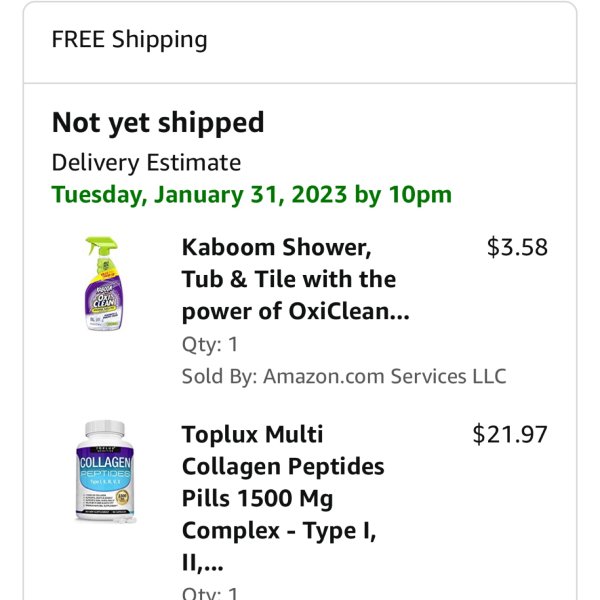Open the Kaboom spray bottle product image
600x600 pixels.
point(103,284)
